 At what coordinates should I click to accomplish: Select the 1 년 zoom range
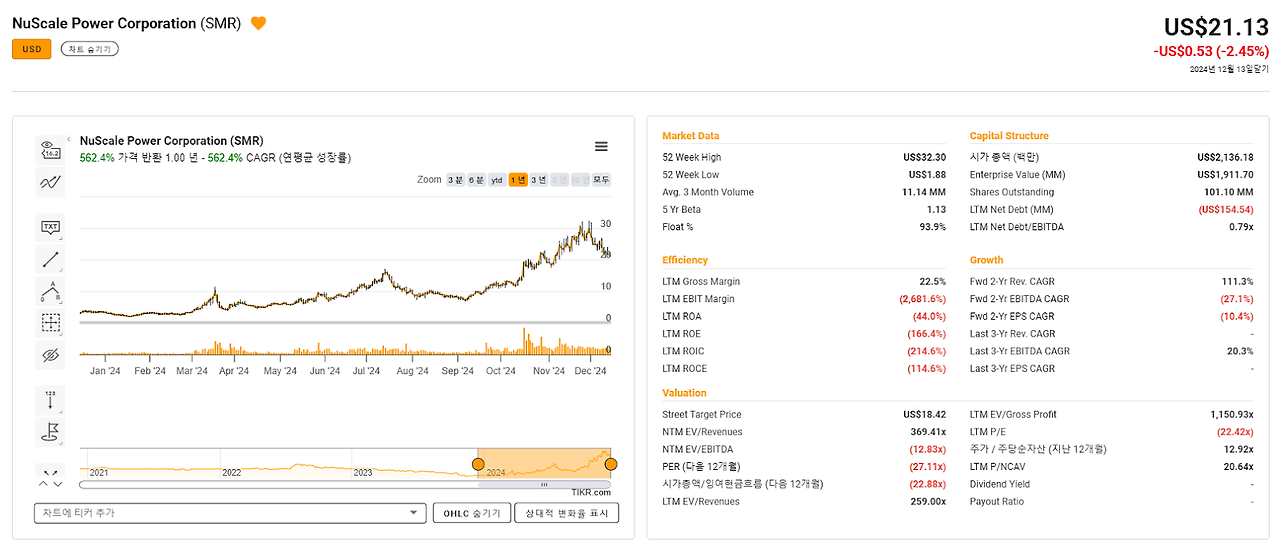click(x=518, y=180)
